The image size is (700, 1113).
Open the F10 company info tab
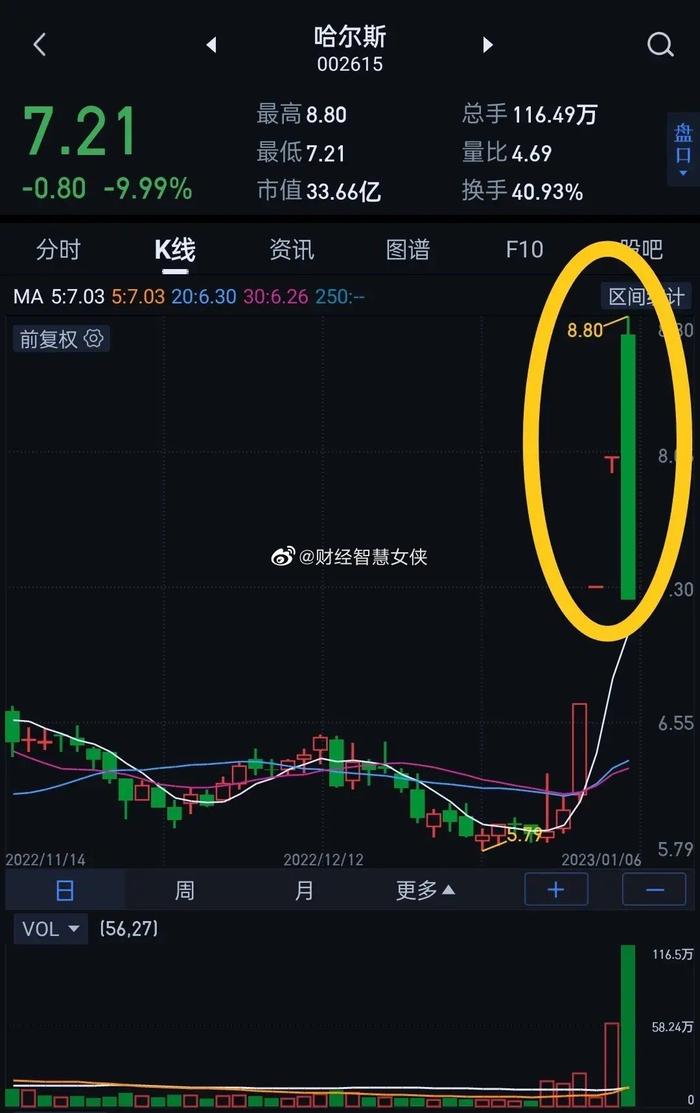pos(524,250)
